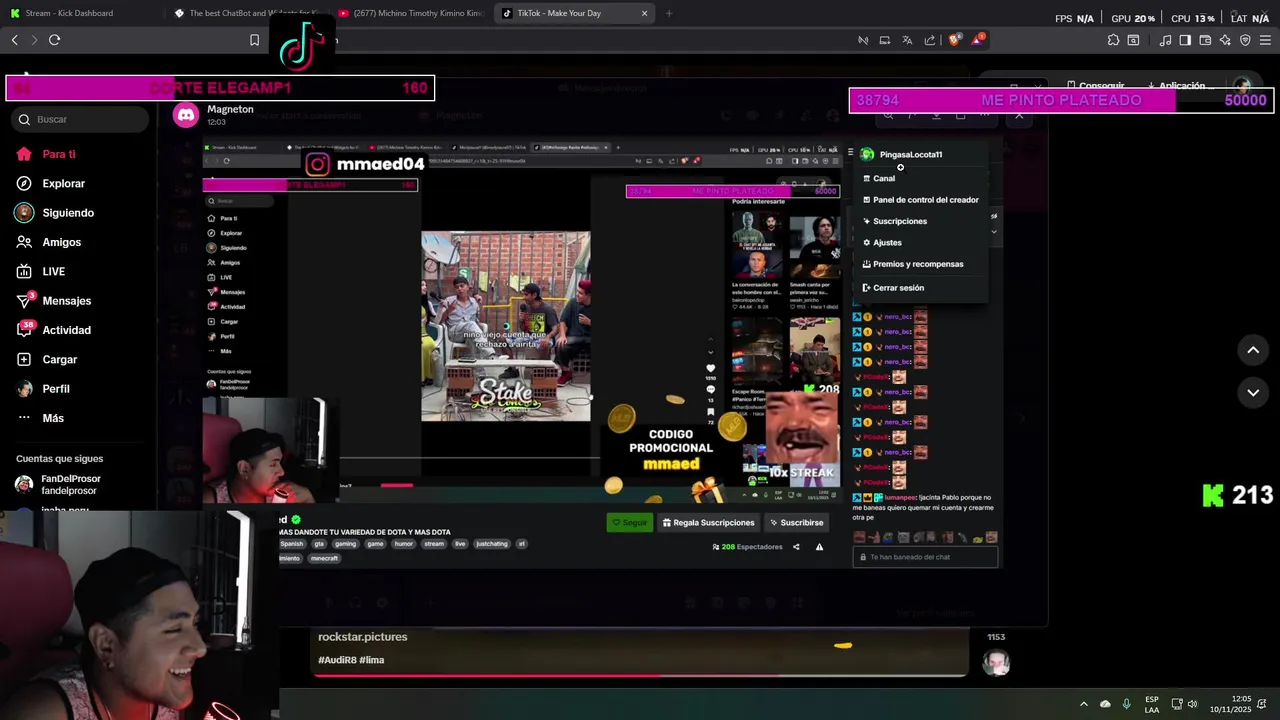Viewport: 1280px width, 720px height.
Task: Click the spanish tag under stream title
Action: click(x=291, y=544)
